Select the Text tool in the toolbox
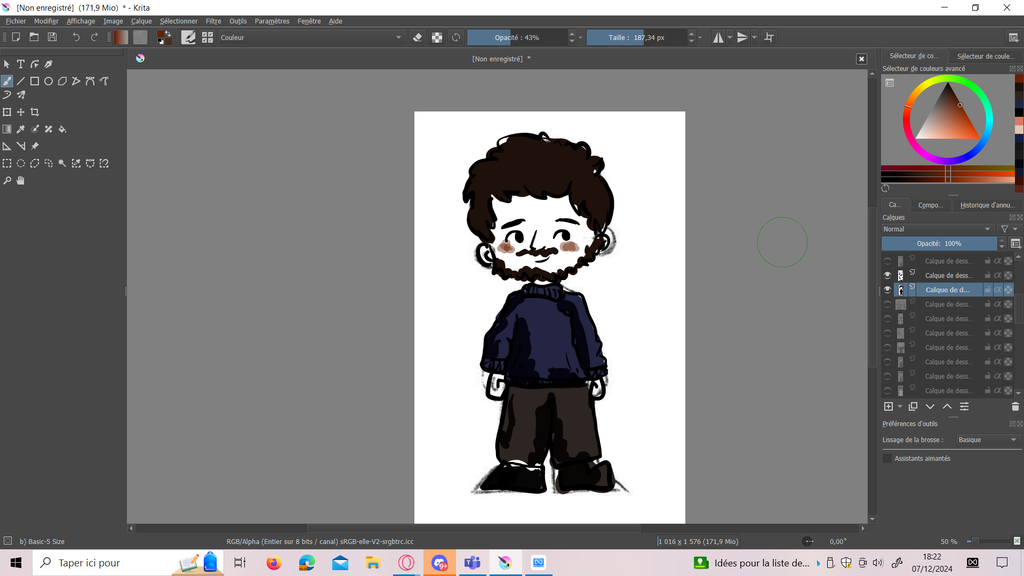The height and width of the screenshot is (576, 1024). click(x=20, y=64)
